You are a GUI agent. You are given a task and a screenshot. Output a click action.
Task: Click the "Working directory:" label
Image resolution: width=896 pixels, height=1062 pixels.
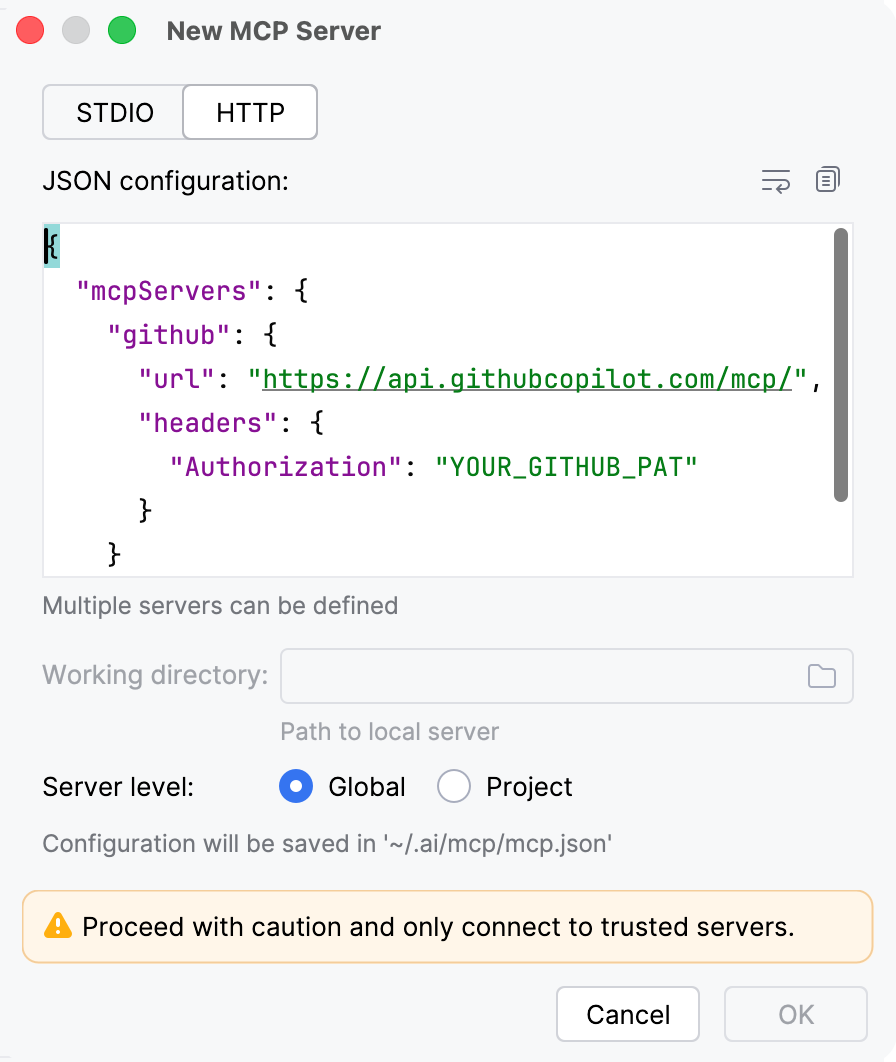coord(155,675)
